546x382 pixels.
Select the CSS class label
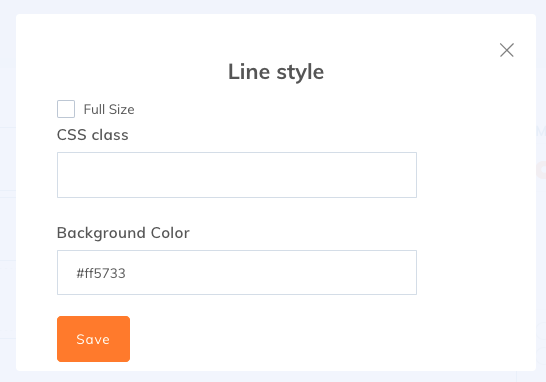pos(93,135)
